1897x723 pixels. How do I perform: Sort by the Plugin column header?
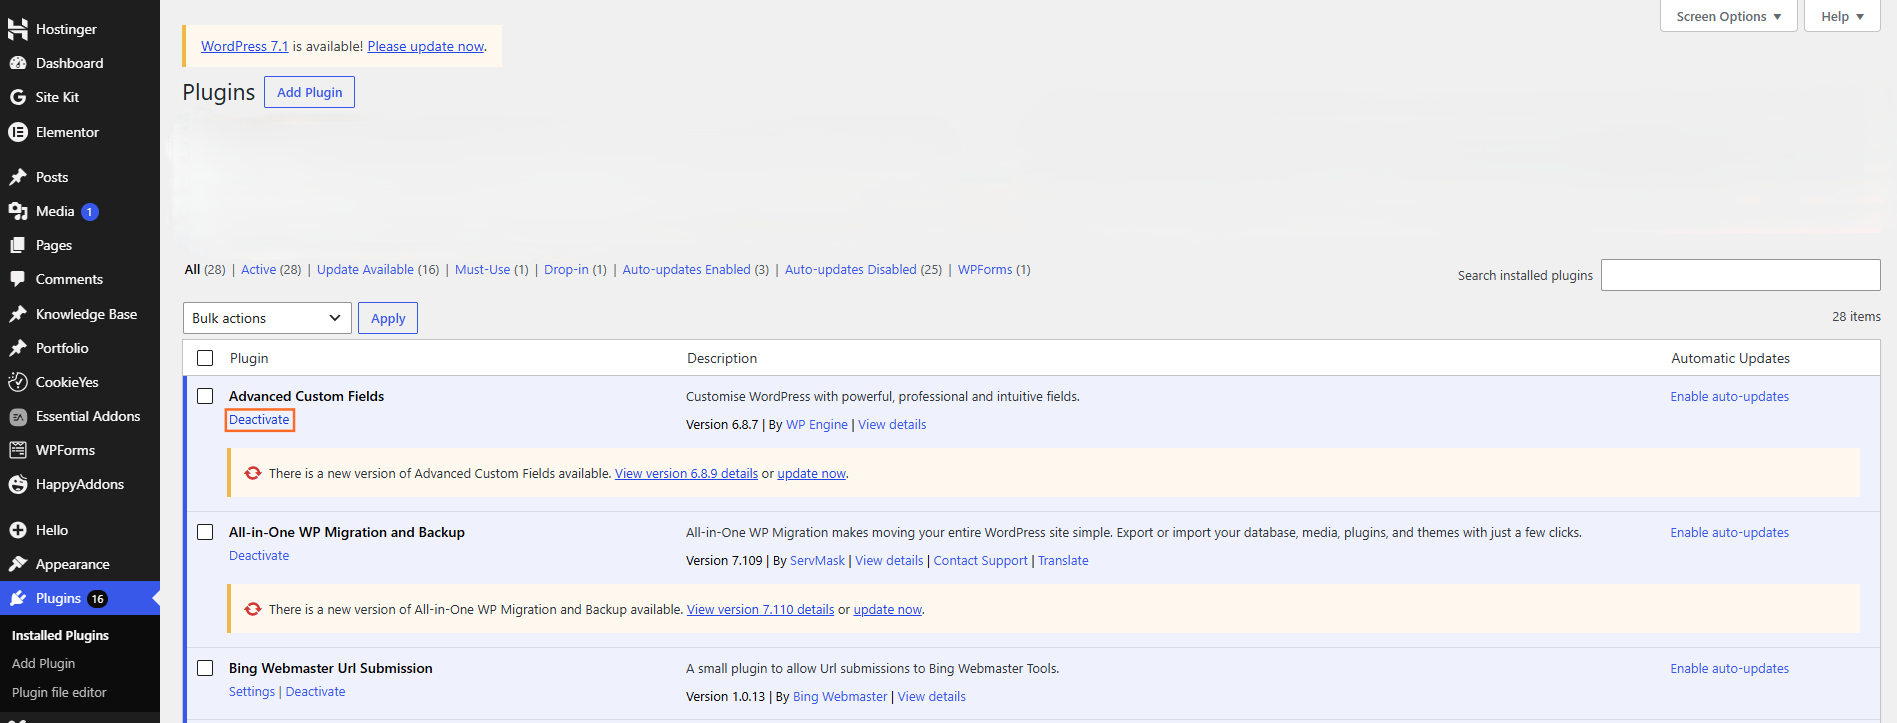pyautogui.click(x=249, y=358)
